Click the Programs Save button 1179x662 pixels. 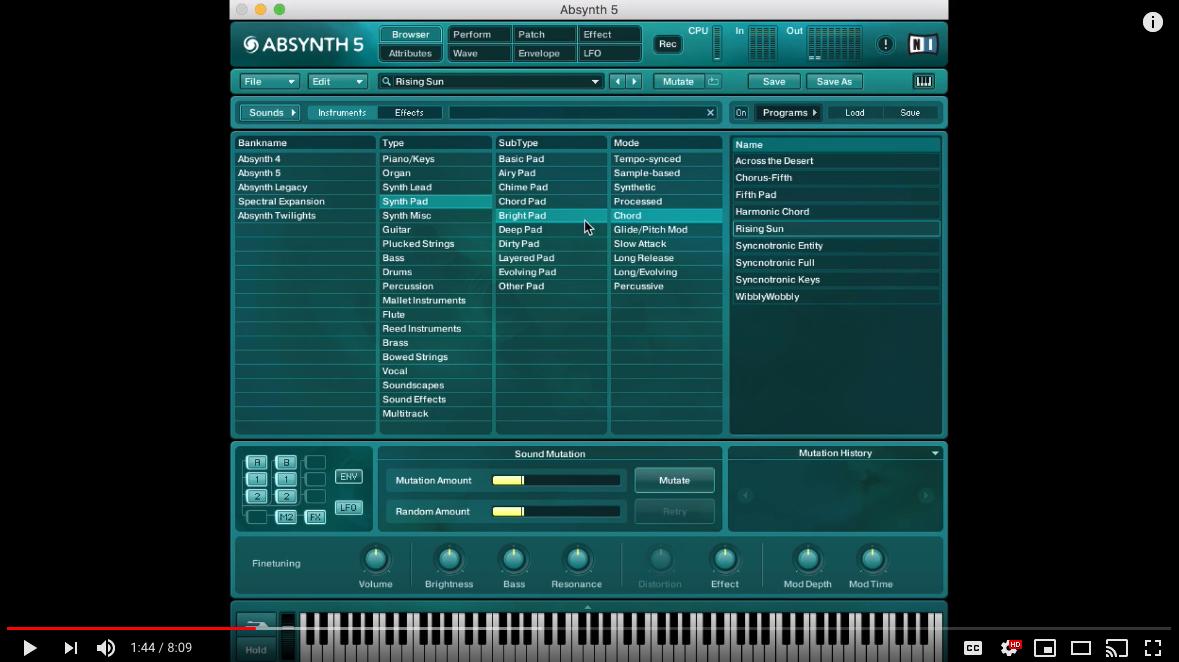910,113
